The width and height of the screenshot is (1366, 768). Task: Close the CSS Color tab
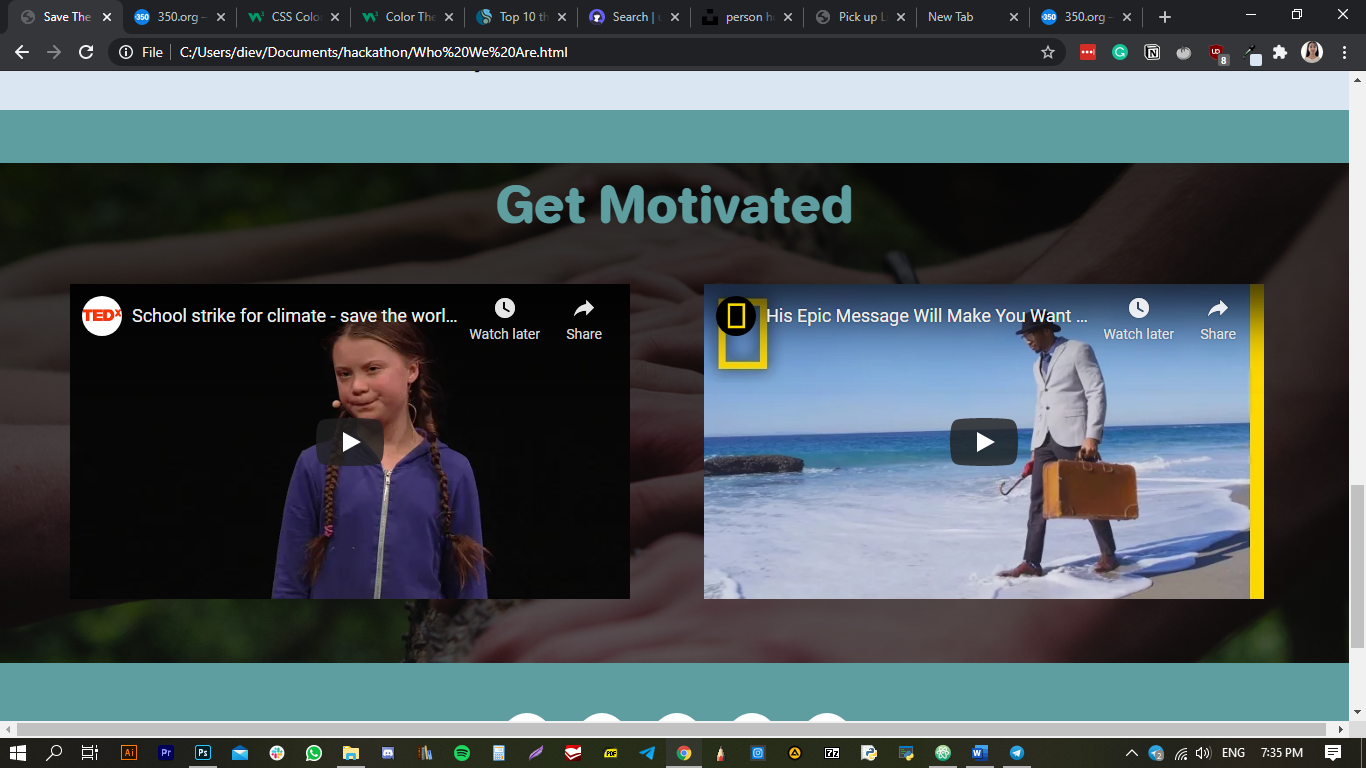pyautogui.click(x=335, y=17)
